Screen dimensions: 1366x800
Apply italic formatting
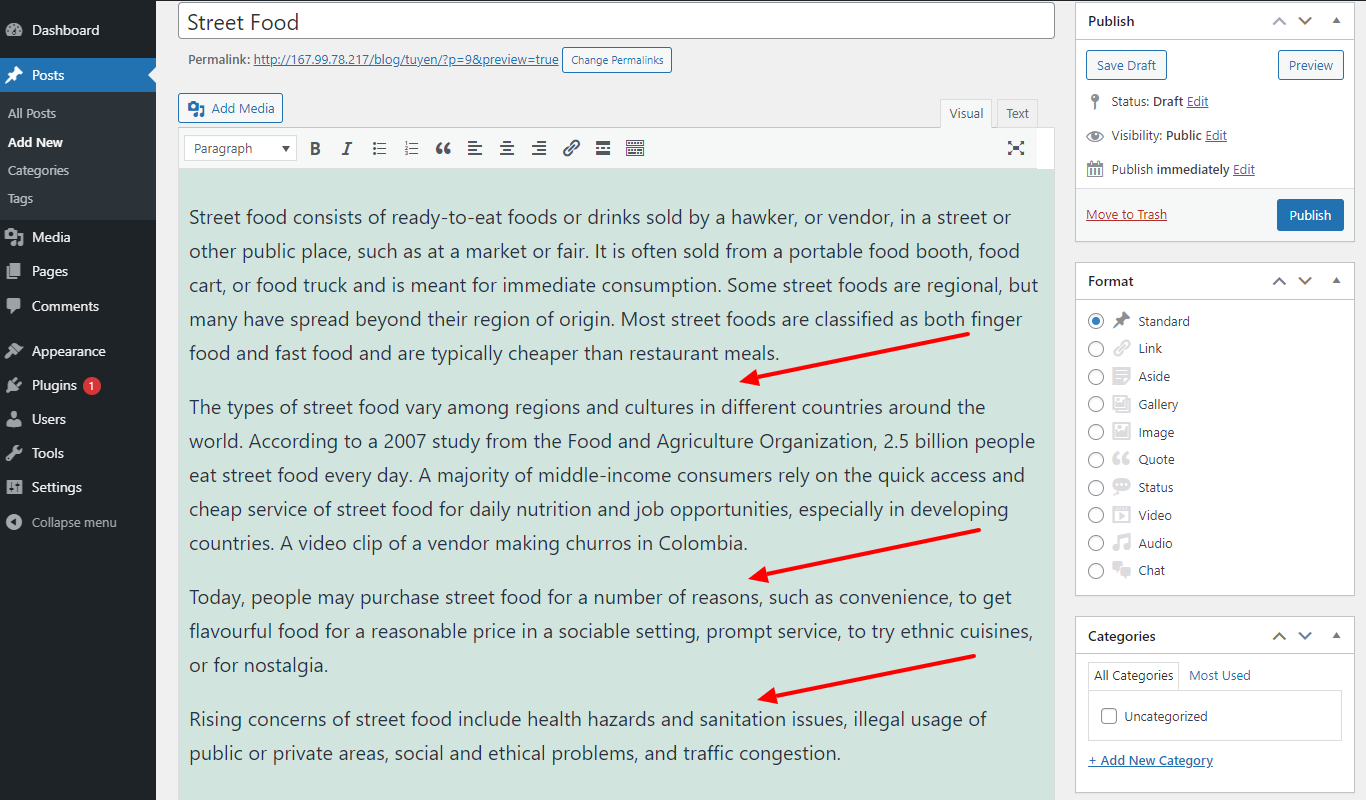coord(347,148)
